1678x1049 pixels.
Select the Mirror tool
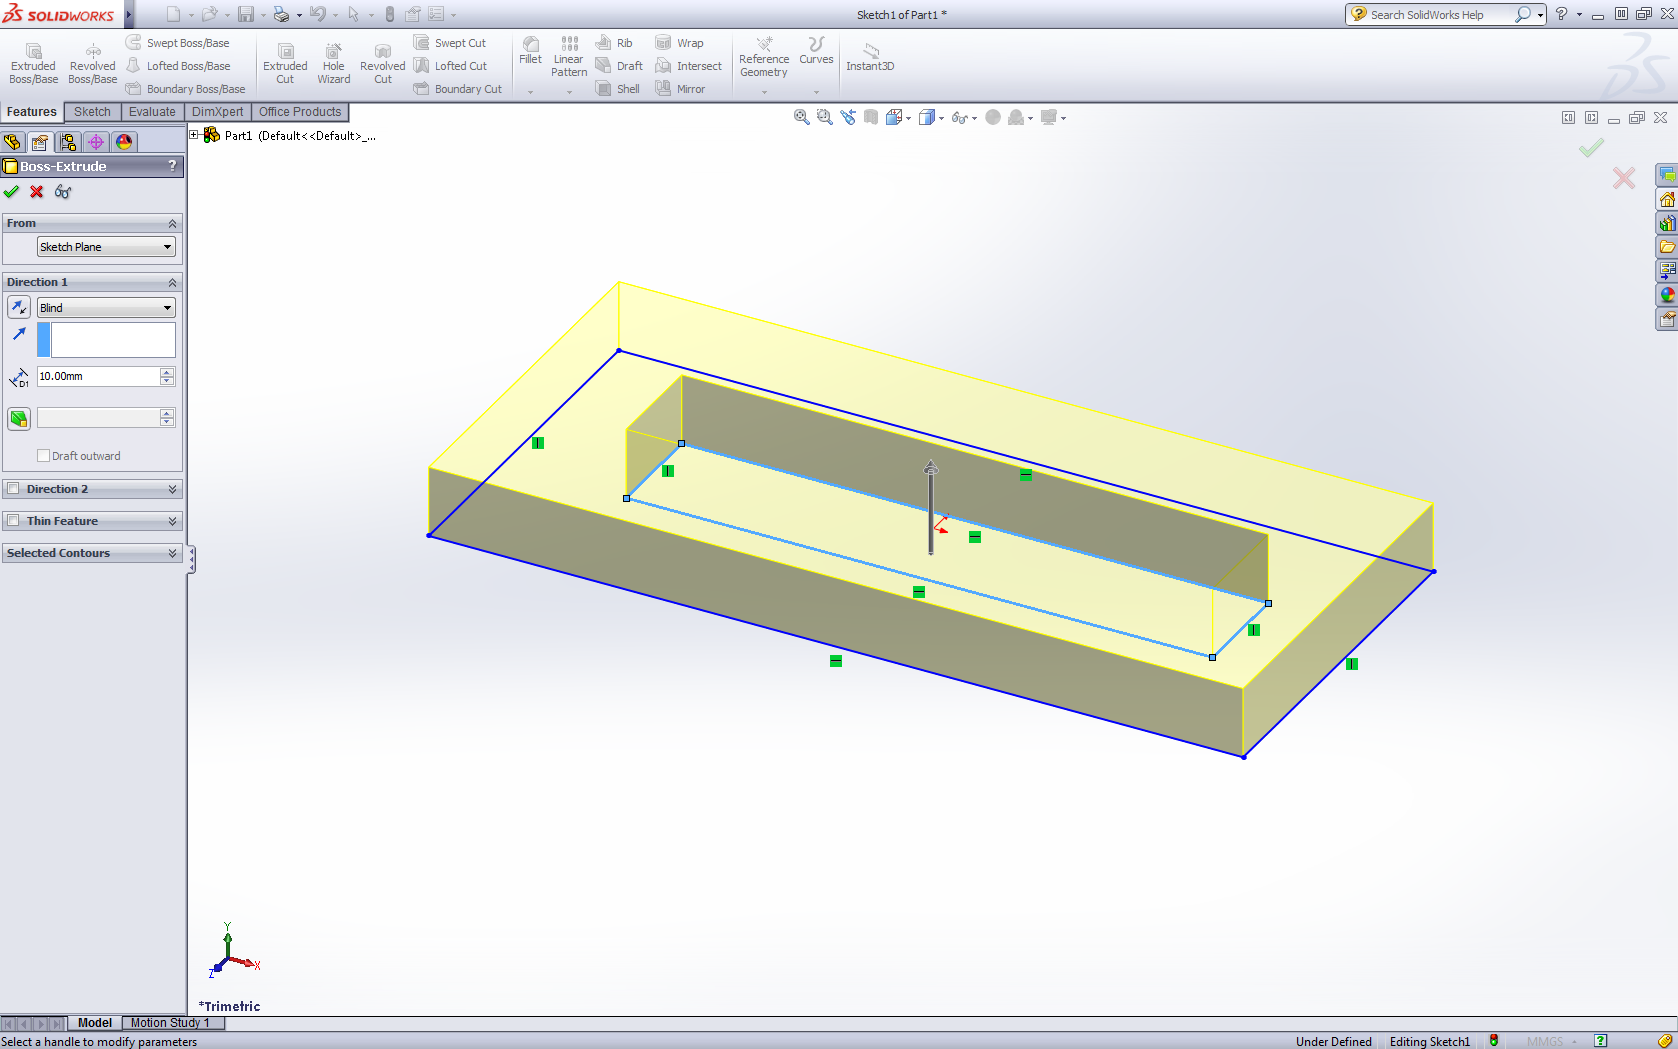[681, 89]
